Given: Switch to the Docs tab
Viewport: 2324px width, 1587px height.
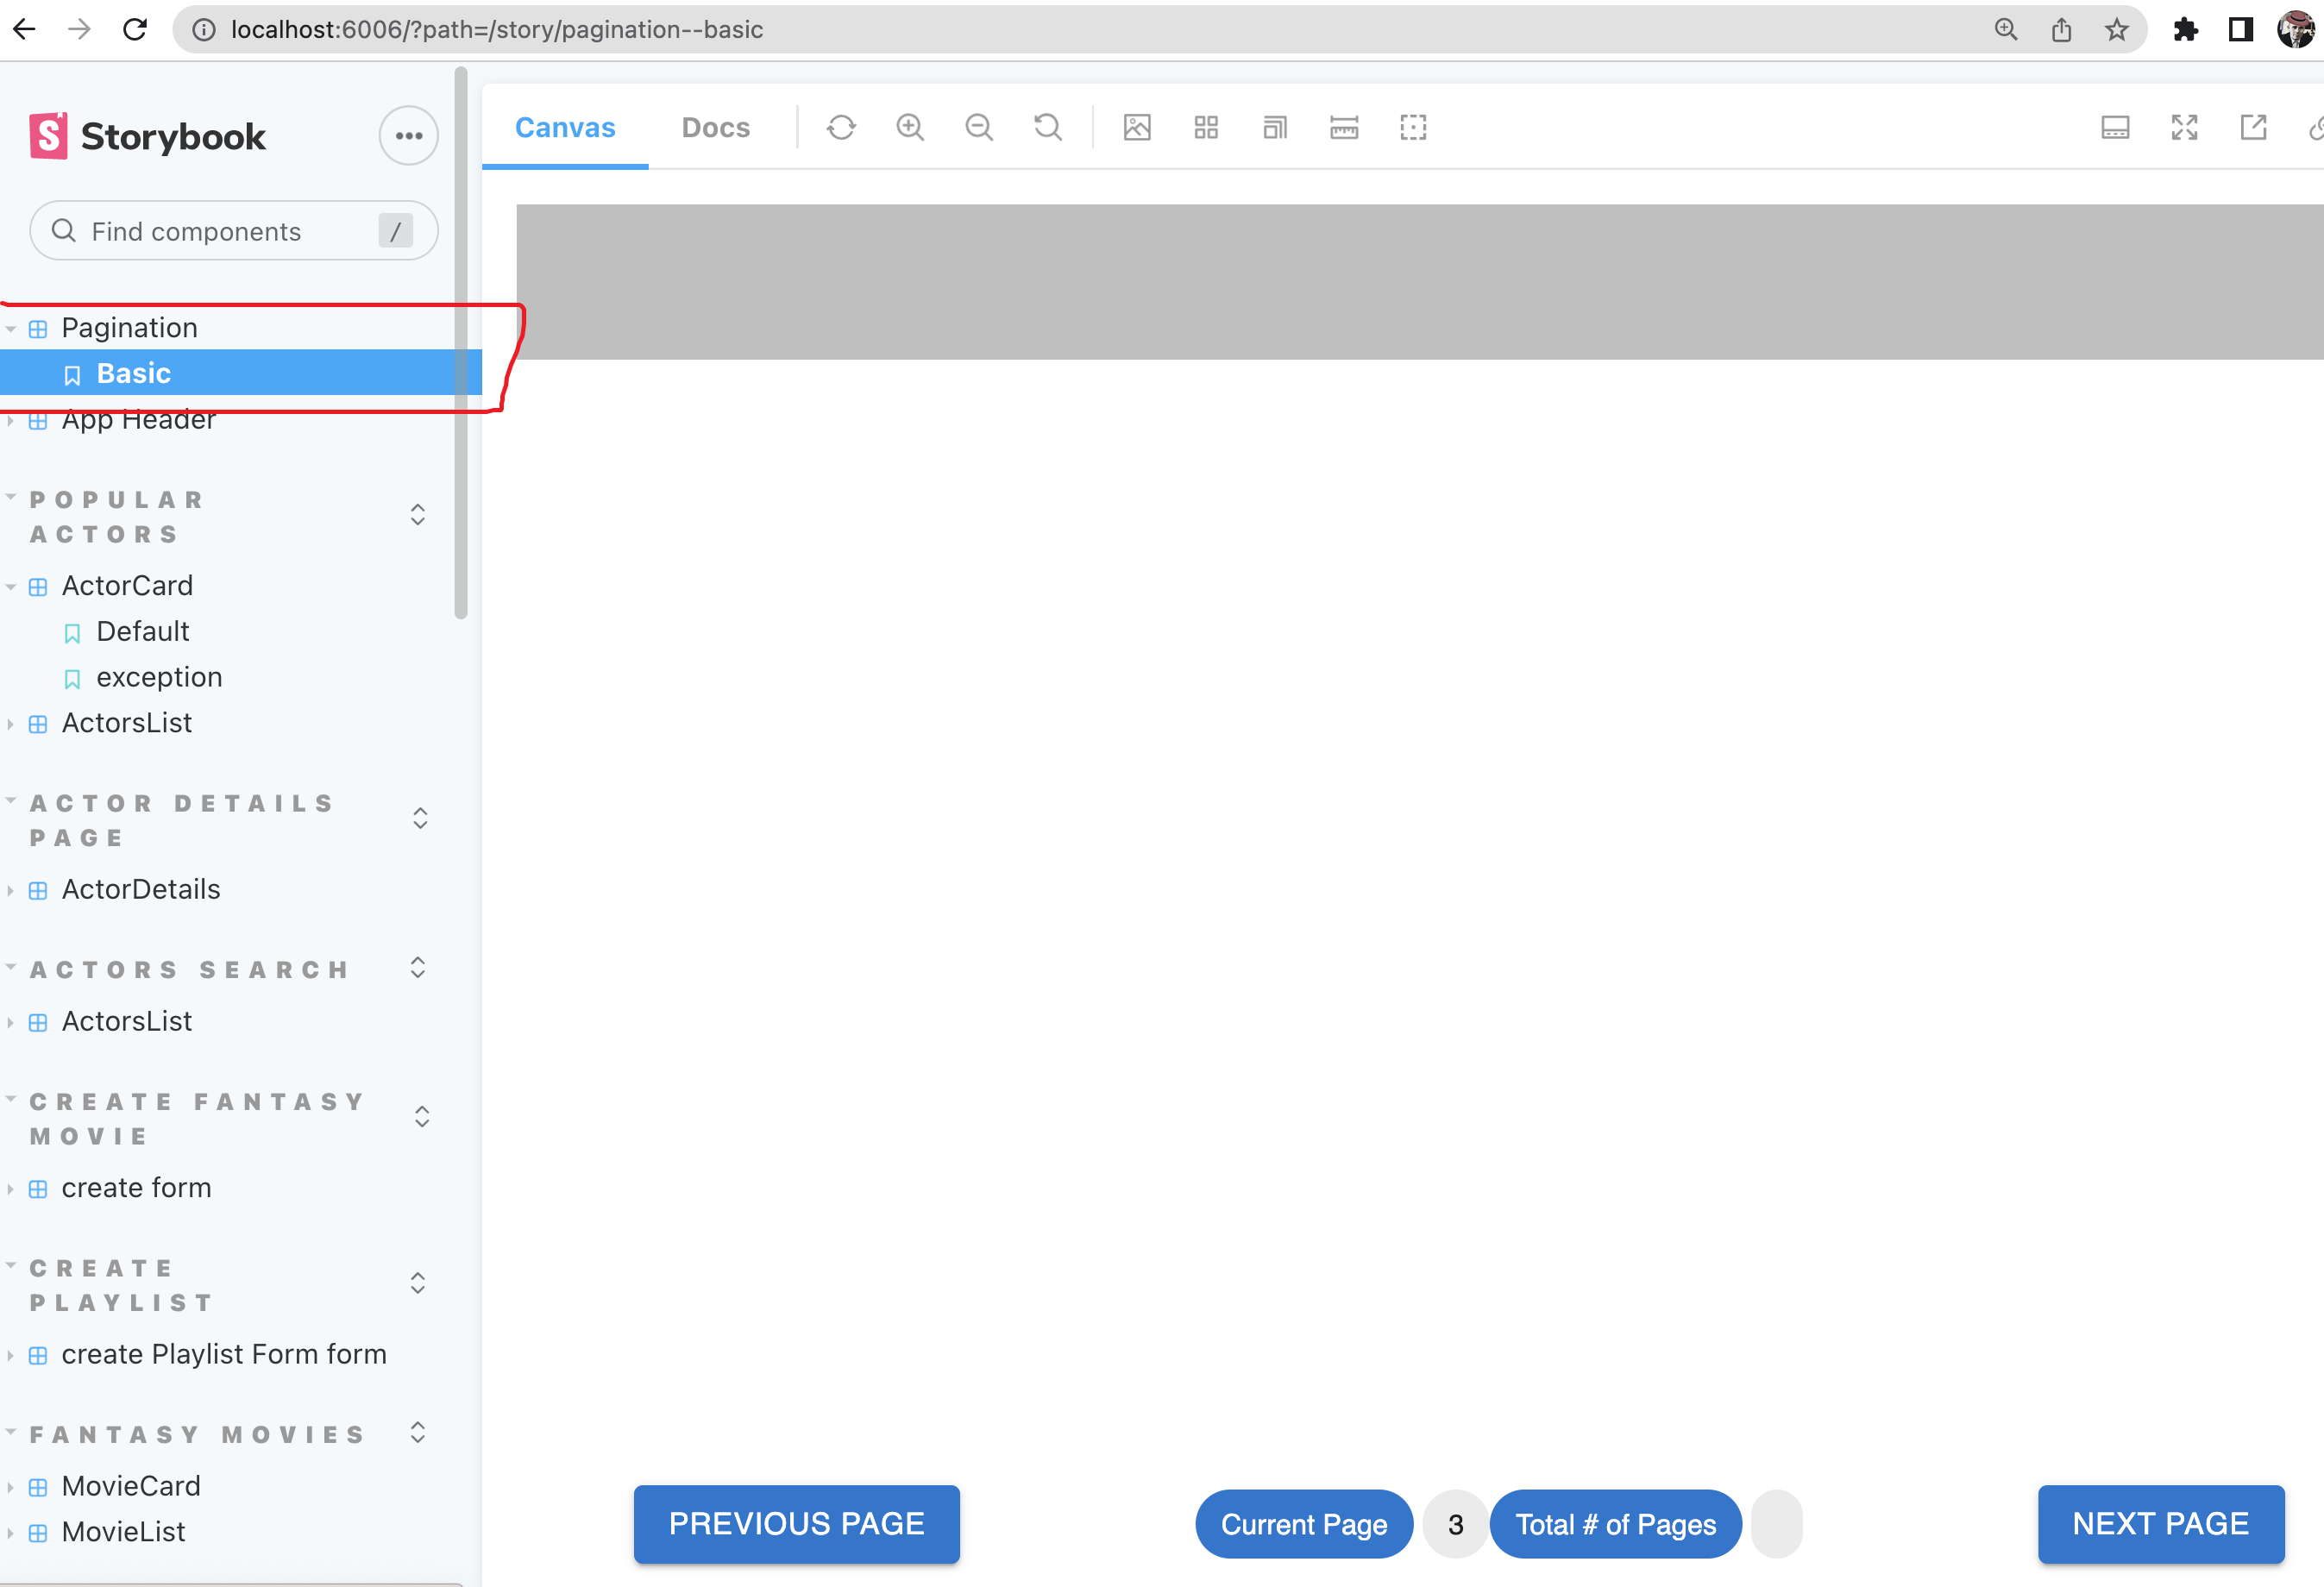Looking at the screenshot, I should click(715, 128).
